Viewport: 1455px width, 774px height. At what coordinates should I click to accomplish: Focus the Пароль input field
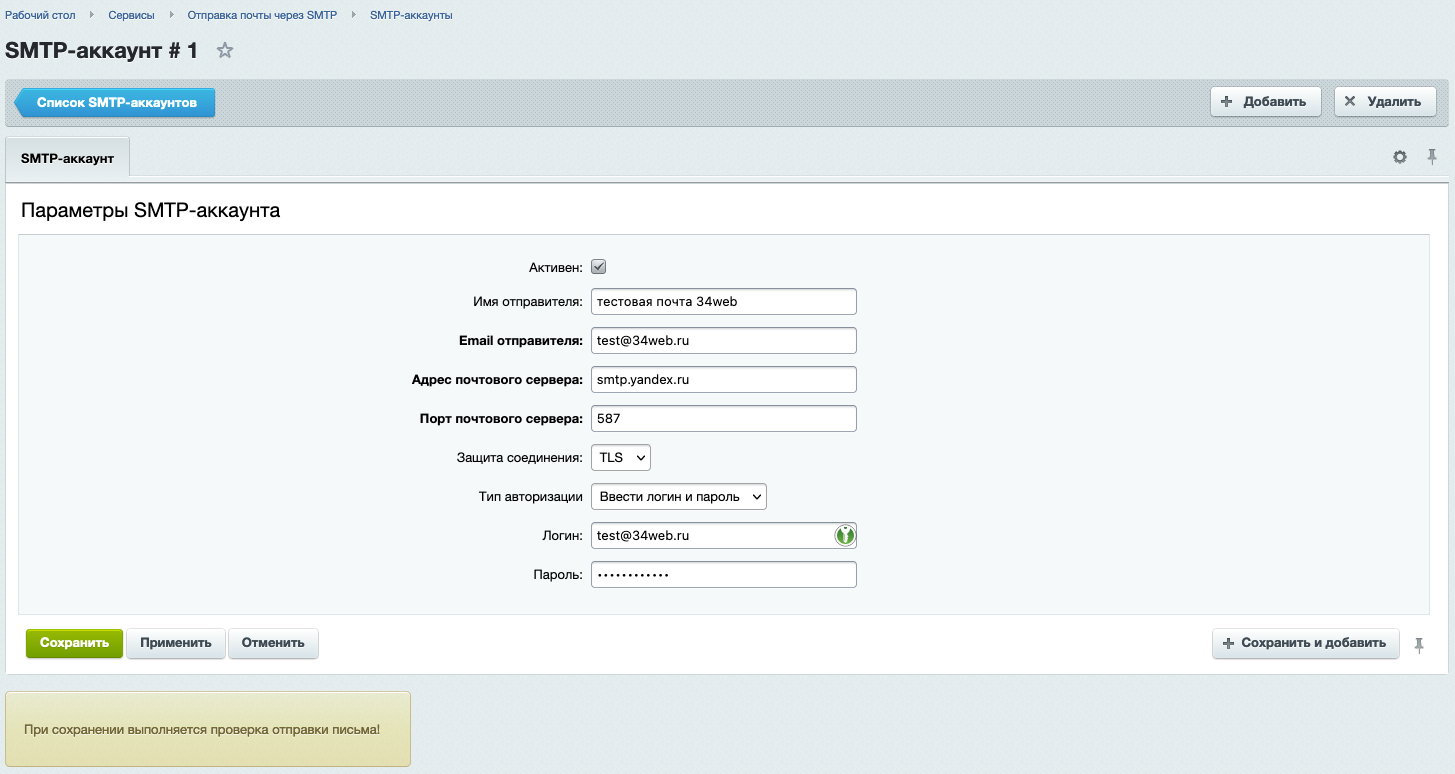coord(724,575)
